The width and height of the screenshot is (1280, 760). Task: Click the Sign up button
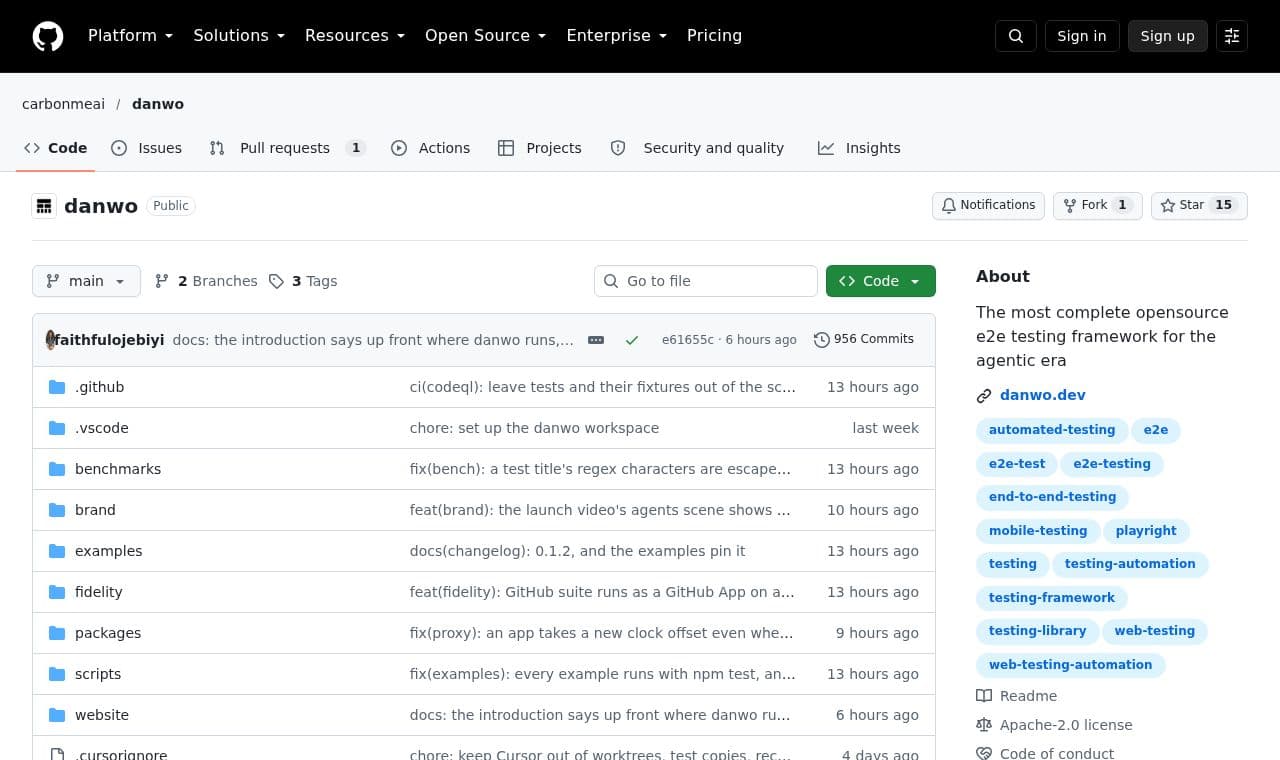point(1168,36)
